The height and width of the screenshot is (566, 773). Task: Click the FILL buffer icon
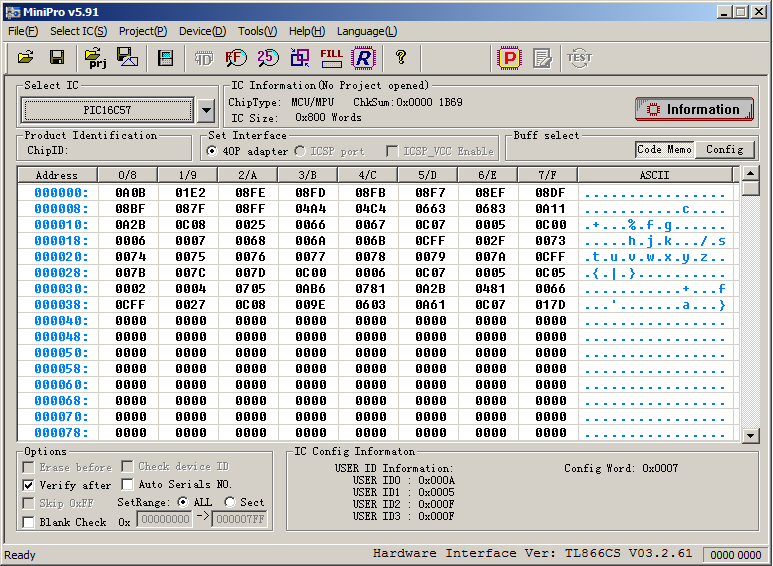click(331, 58)
